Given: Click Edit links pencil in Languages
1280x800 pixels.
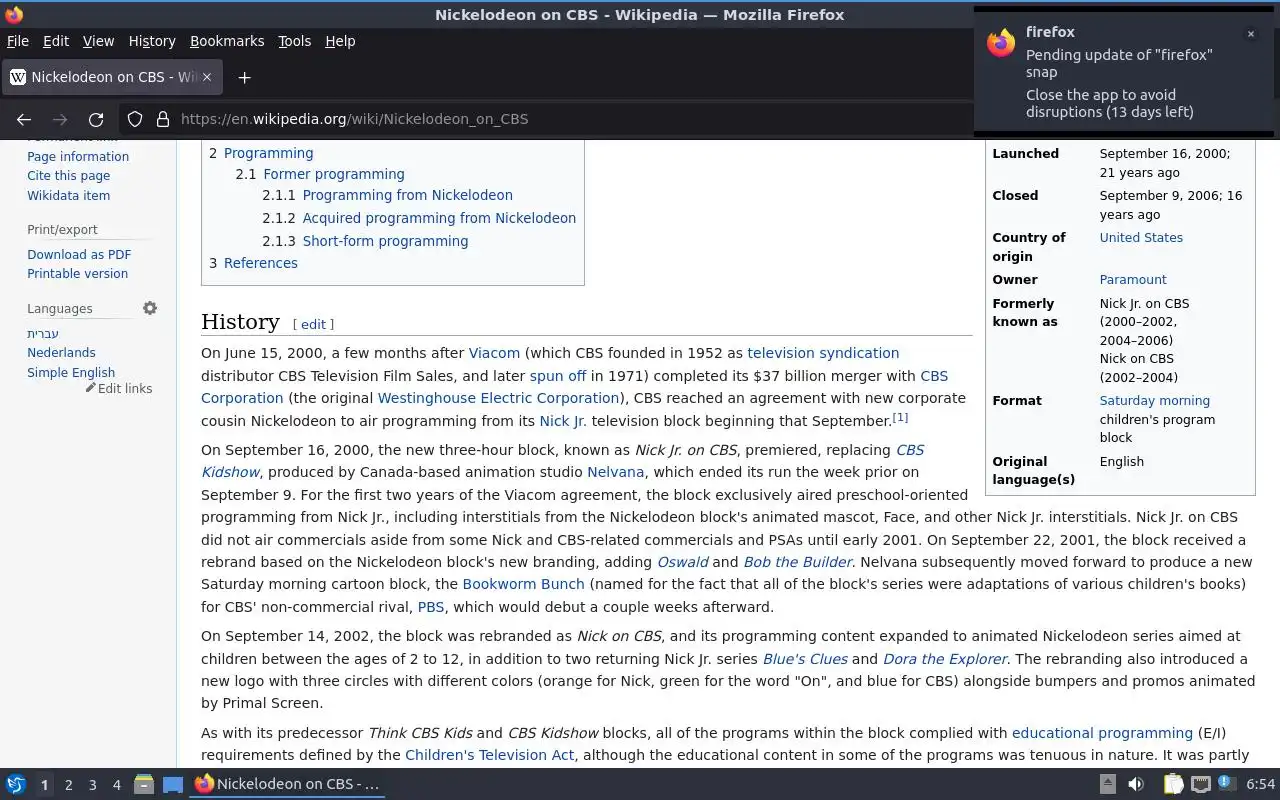Looking at the screenshot, I should coord(119,388).
